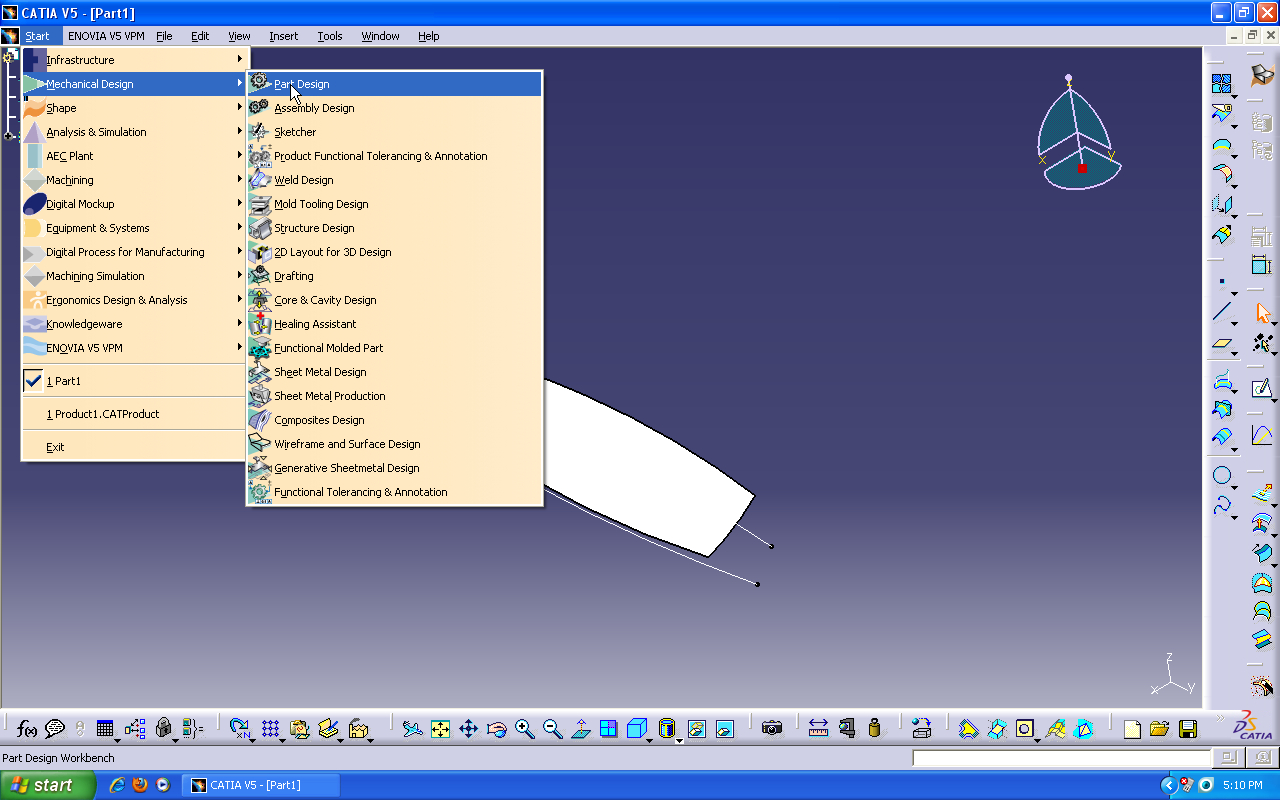Click the Formula f(x) icon
The height and width of the screenshot is (800, 1280).
27,729
